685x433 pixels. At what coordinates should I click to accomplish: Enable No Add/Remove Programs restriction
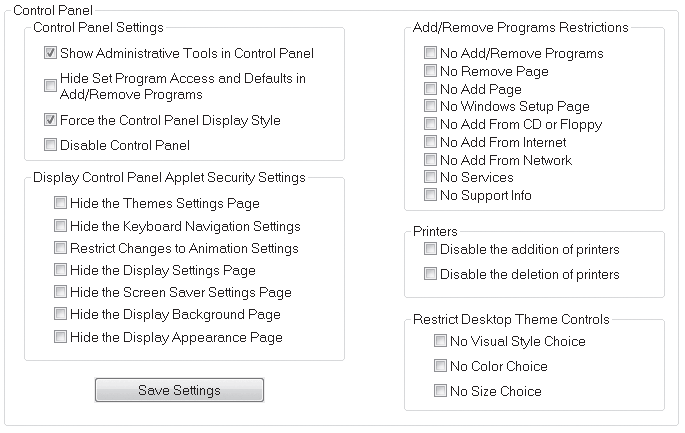tap(430, 53)
